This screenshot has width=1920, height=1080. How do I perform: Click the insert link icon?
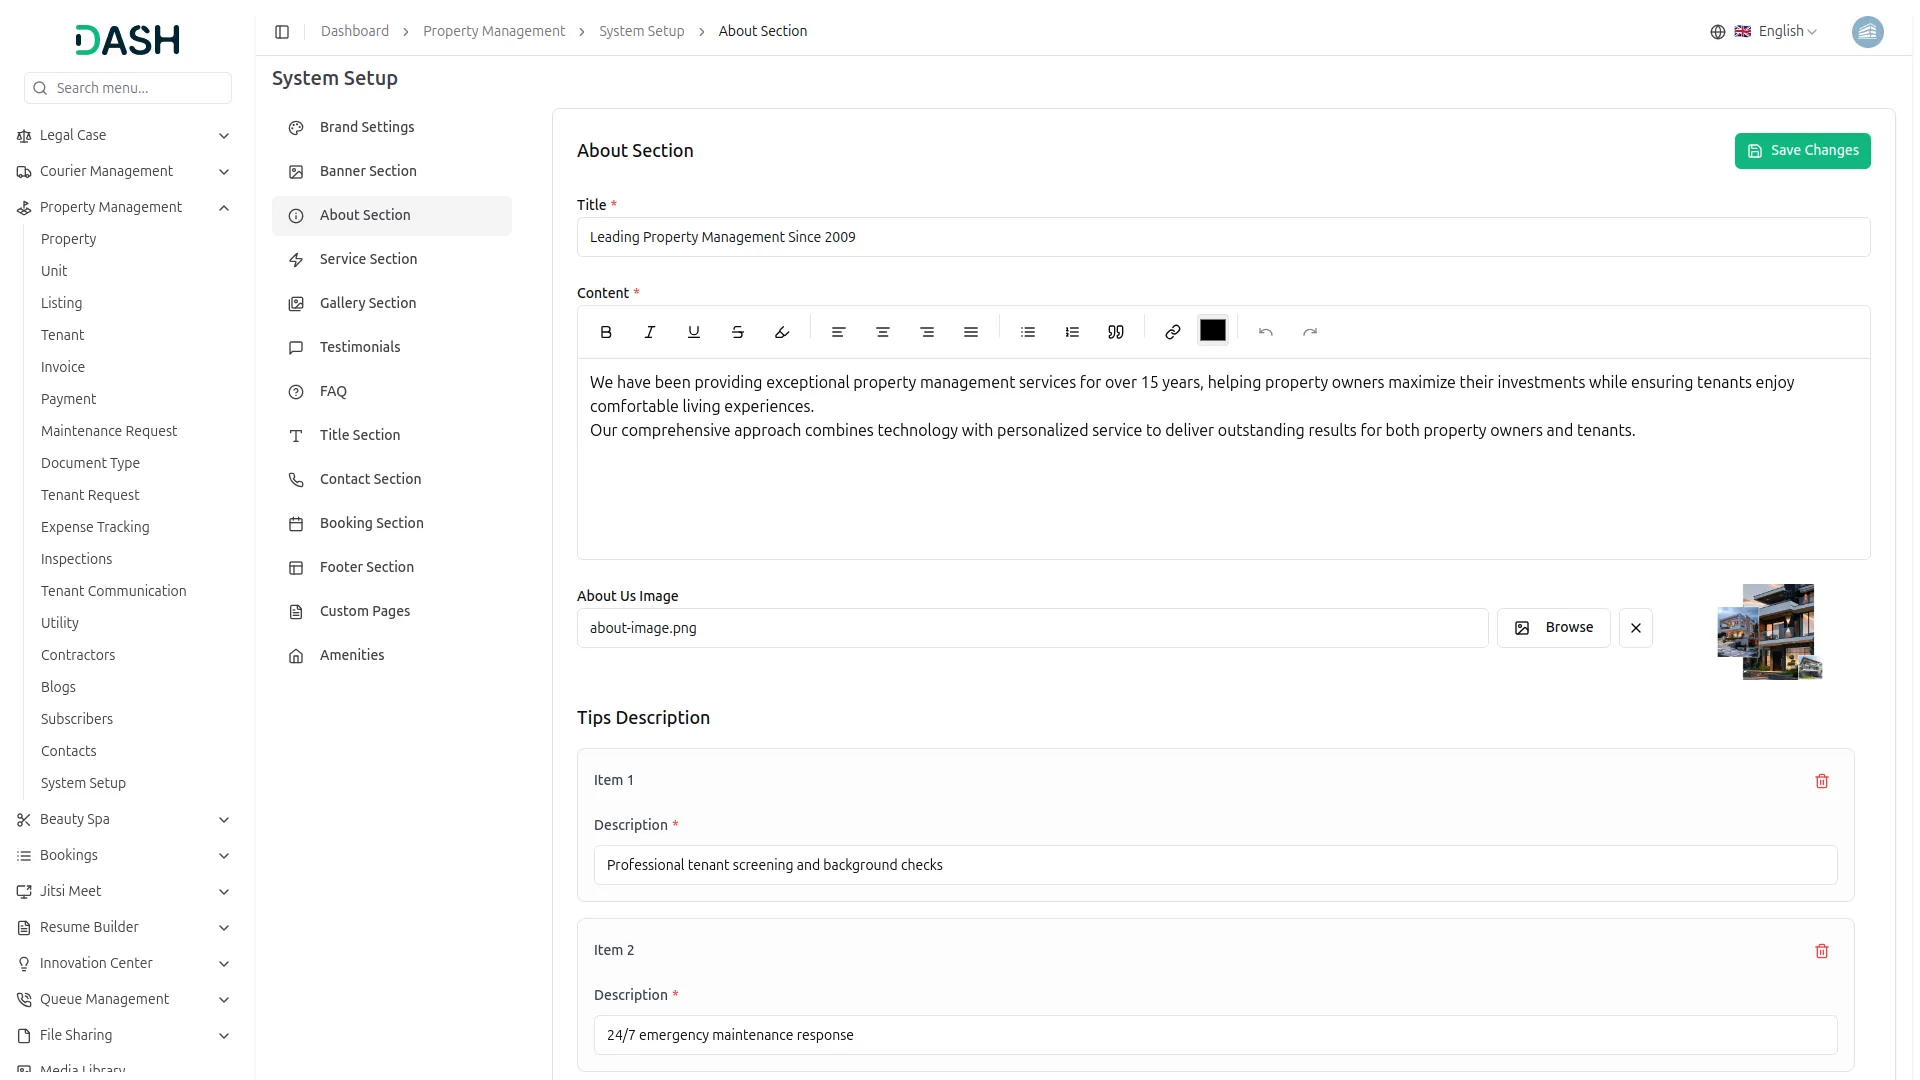[x=1173, y=332]
